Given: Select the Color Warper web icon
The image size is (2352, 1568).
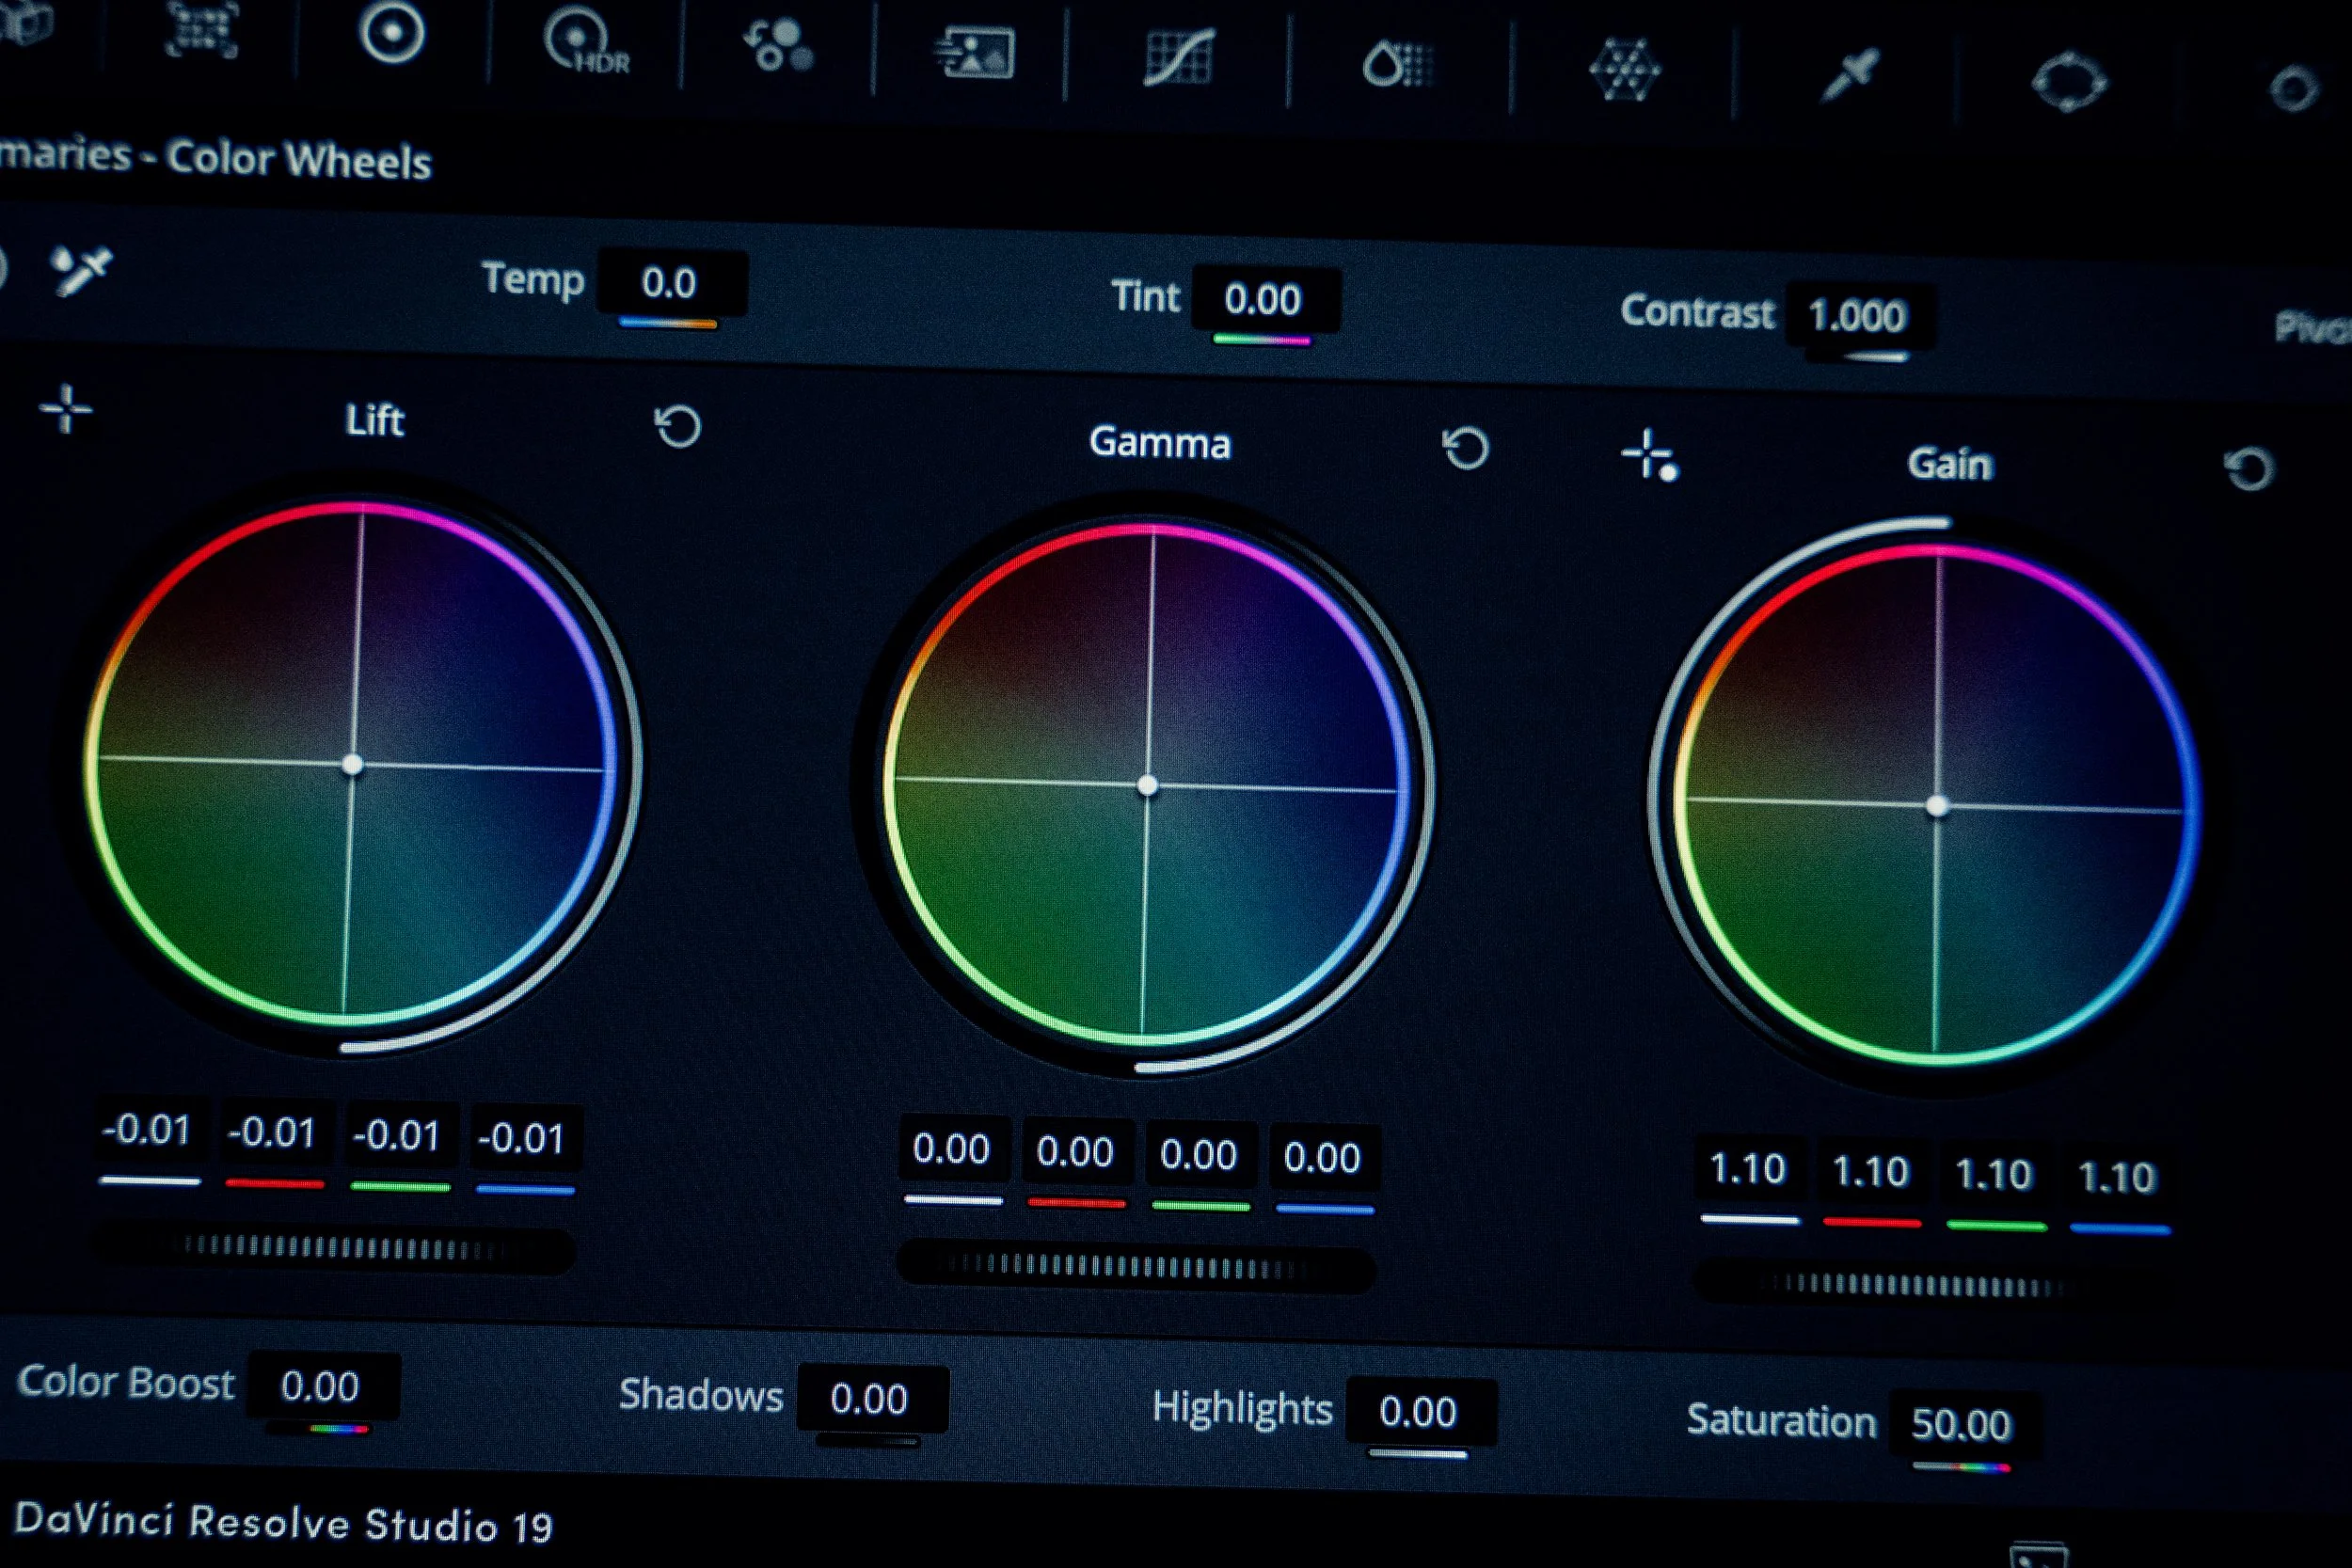Looking at the screenshot, I should point(1624,70).
